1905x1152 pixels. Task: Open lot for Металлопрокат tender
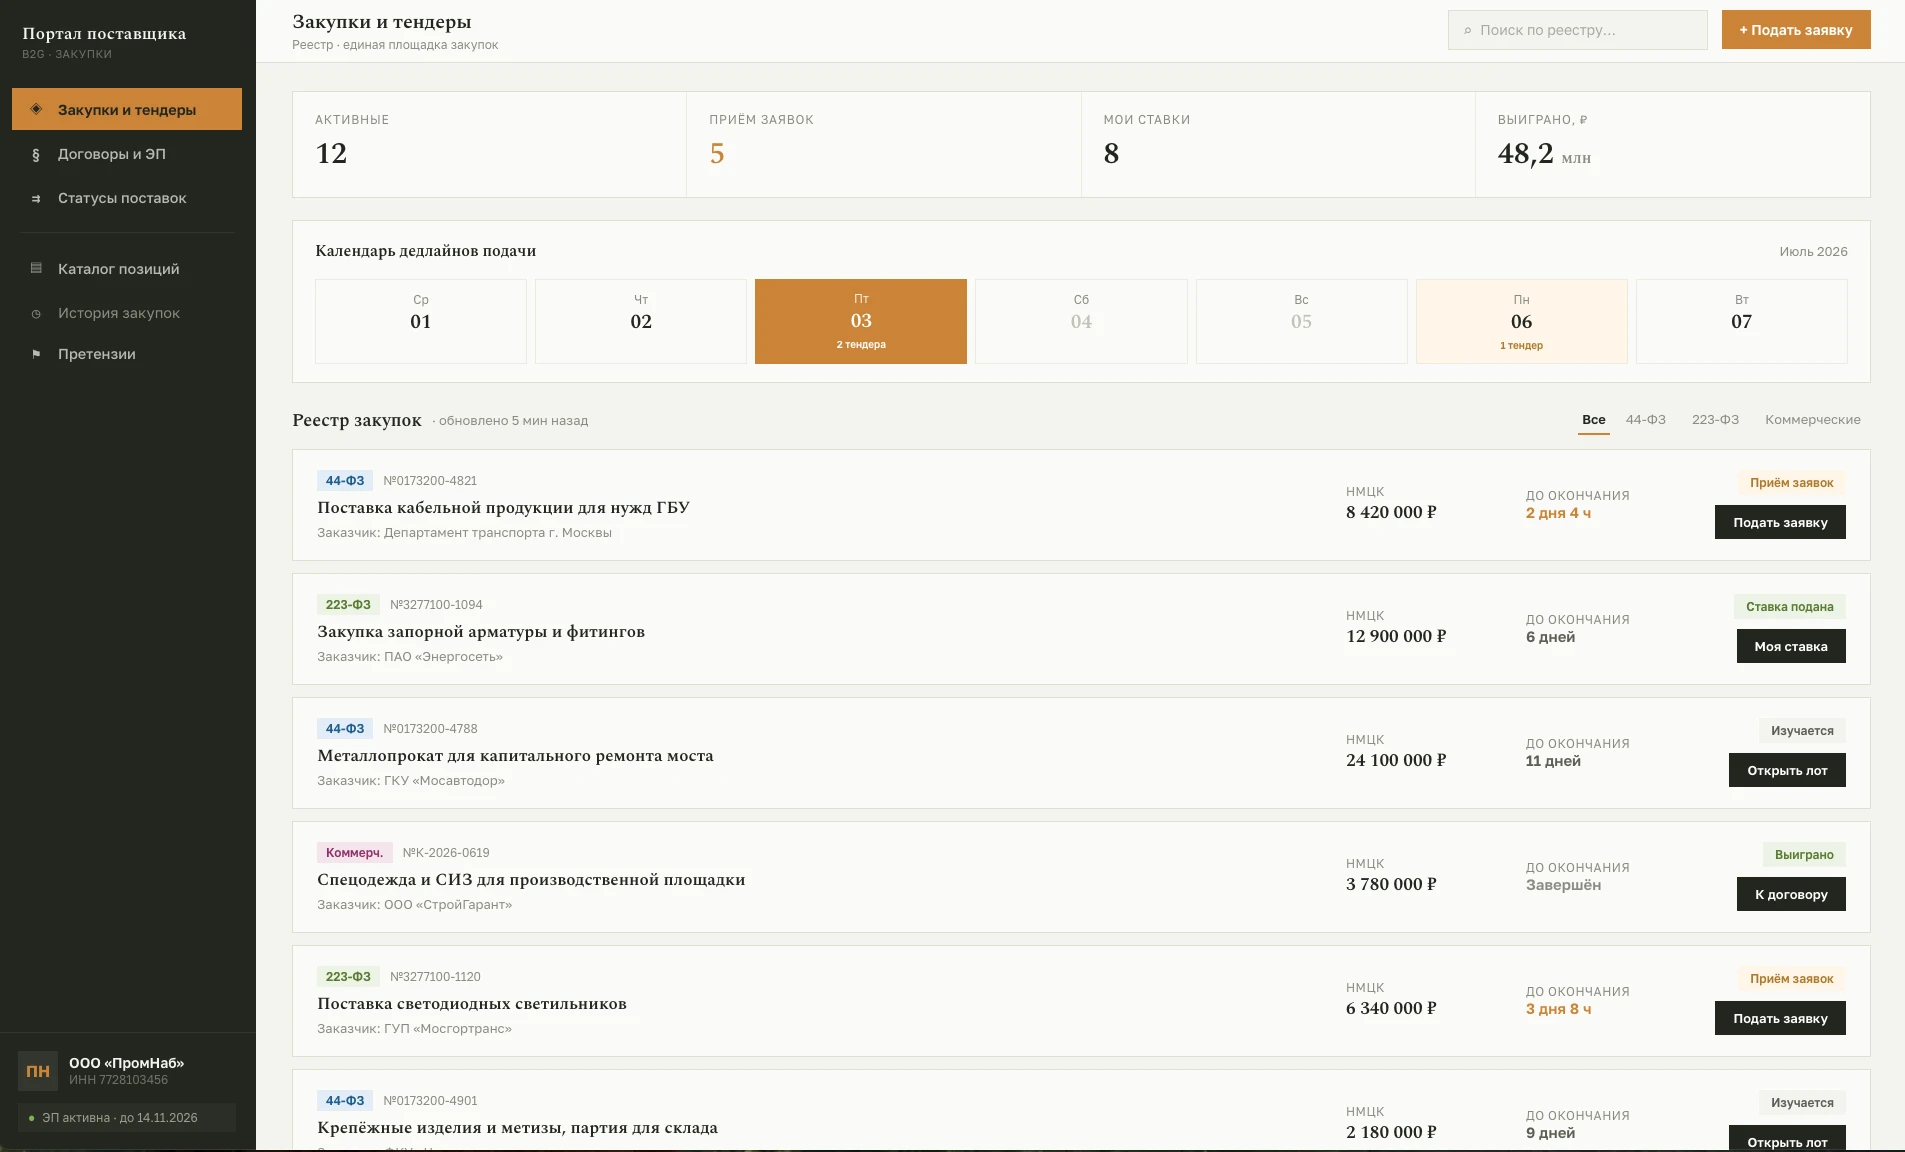coord(1787,770)
